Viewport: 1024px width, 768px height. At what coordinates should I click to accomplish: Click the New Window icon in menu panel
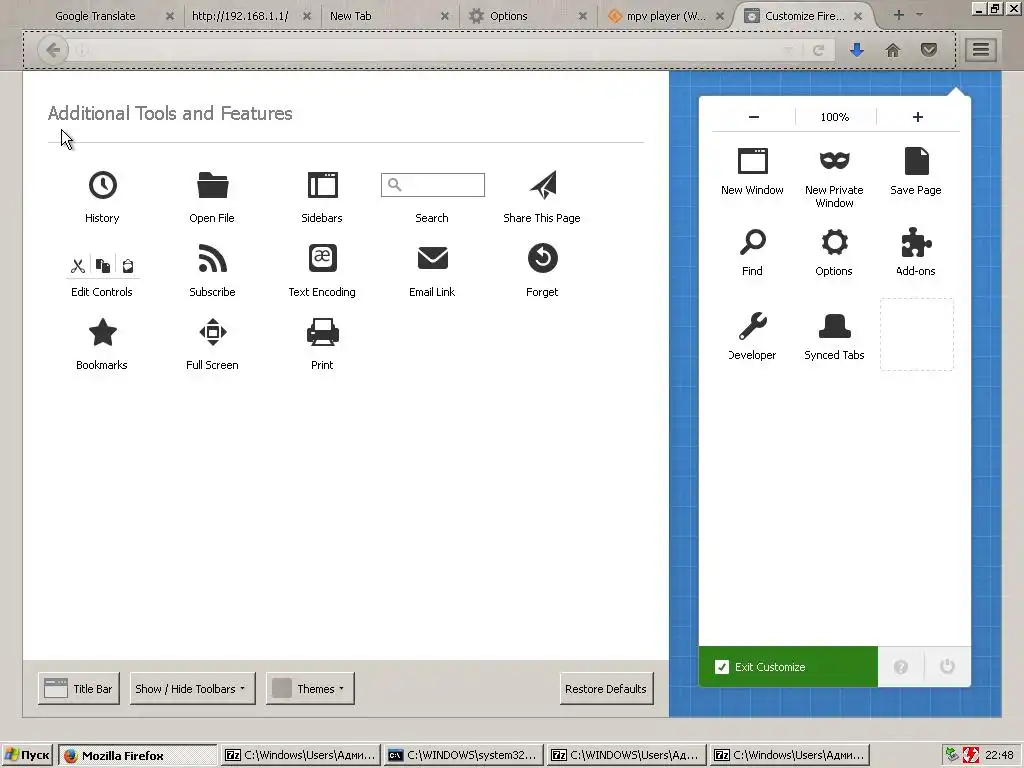click(x=752, y=161)
